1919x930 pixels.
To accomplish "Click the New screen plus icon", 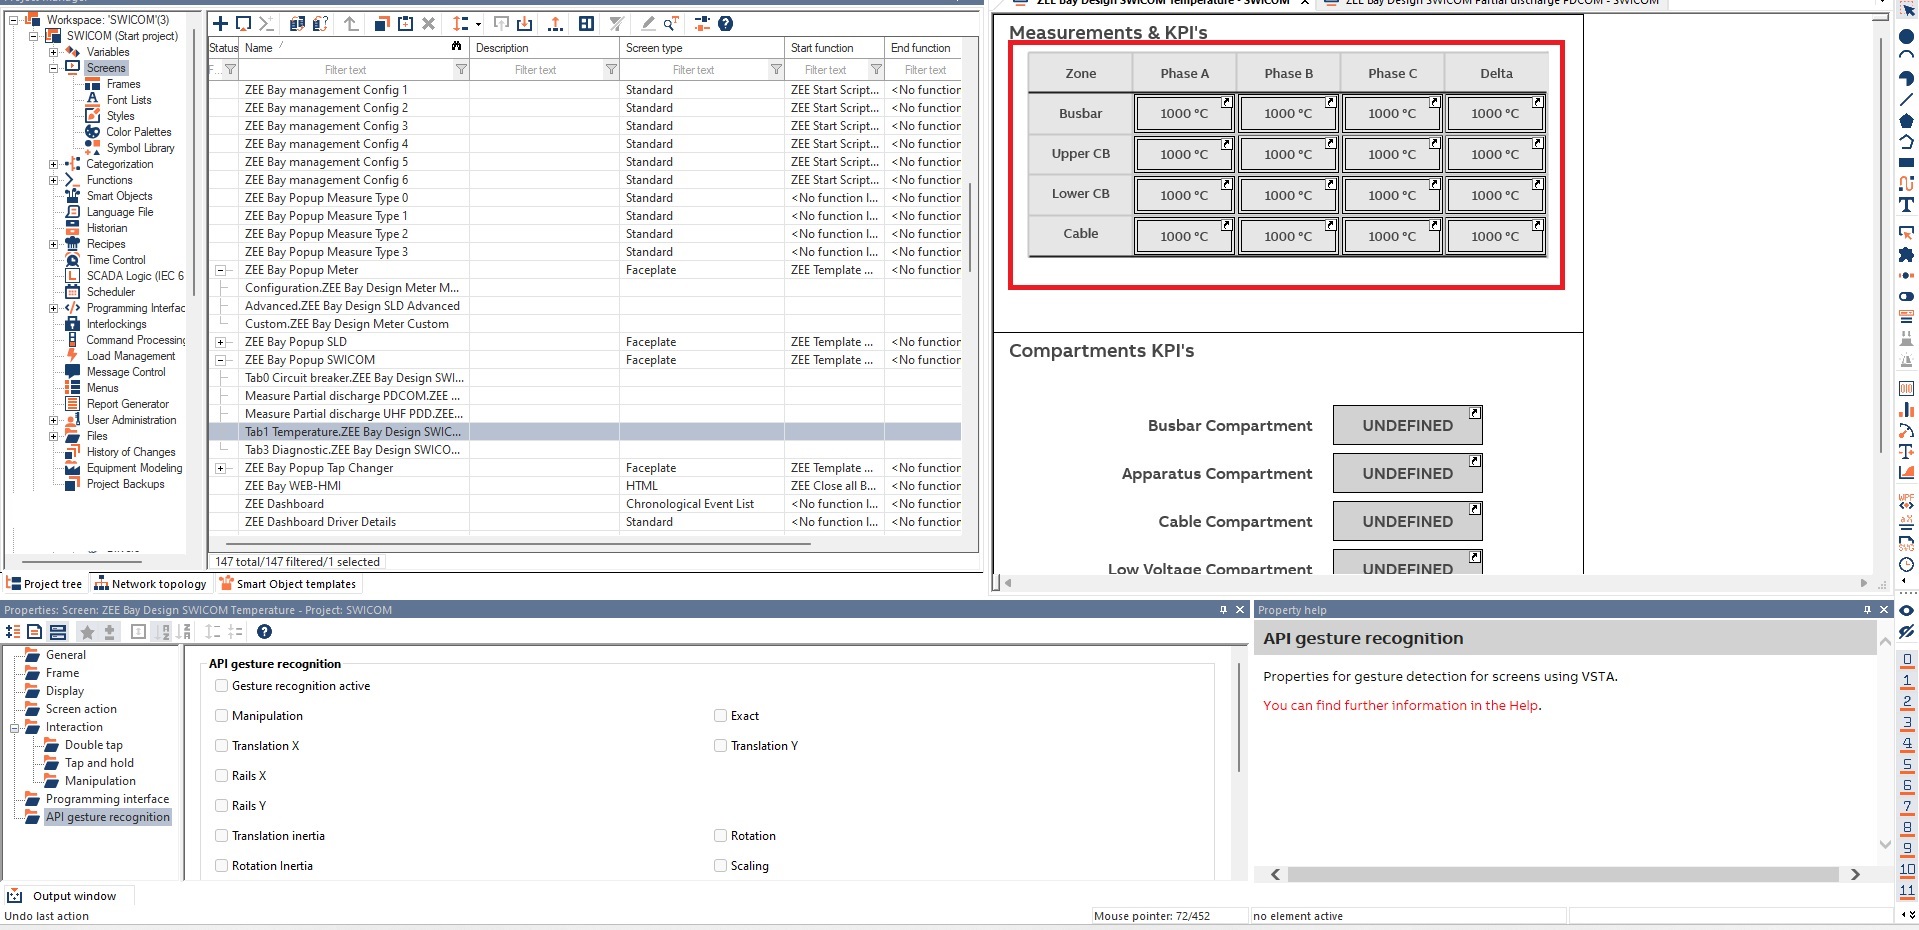I will click(x=221, y=23).
